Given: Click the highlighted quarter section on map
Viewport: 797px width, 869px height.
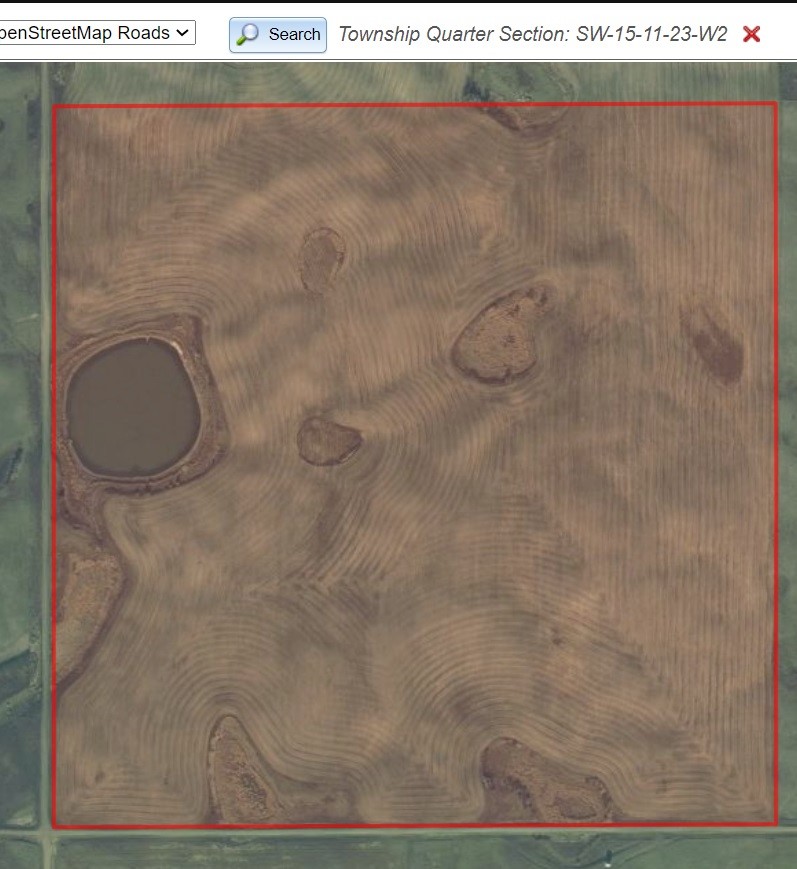Looking at the screenshot, I should (x=415, y=464).
